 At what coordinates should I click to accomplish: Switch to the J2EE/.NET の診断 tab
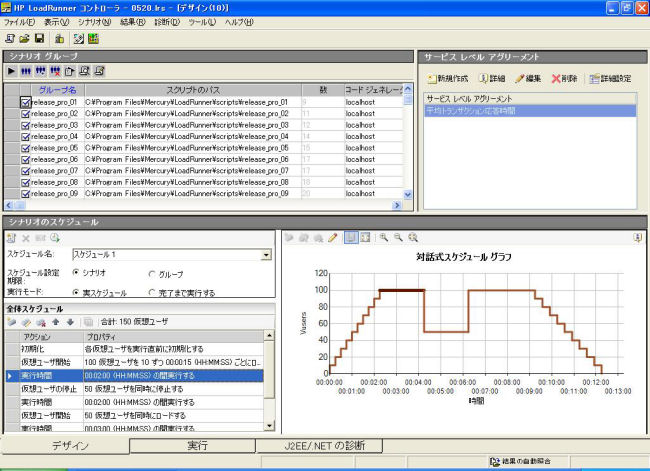[319, 446]
